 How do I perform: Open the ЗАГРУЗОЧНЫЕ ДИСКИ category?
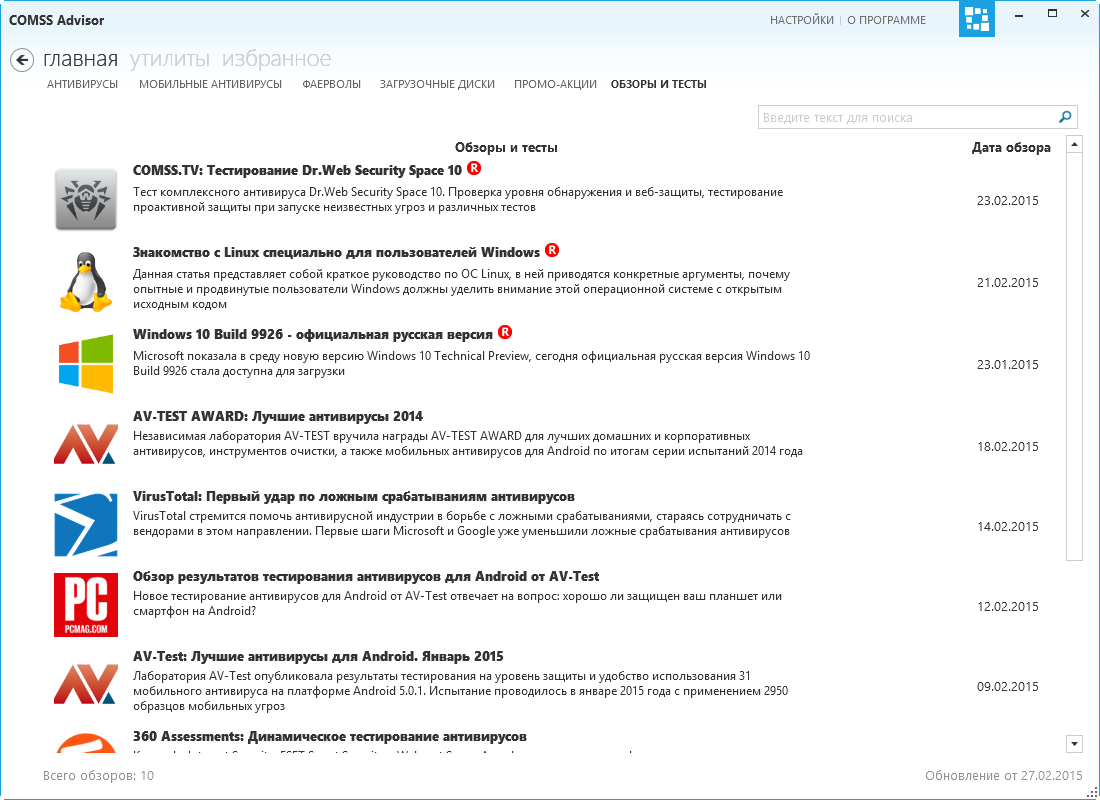[x=437, y=84]
